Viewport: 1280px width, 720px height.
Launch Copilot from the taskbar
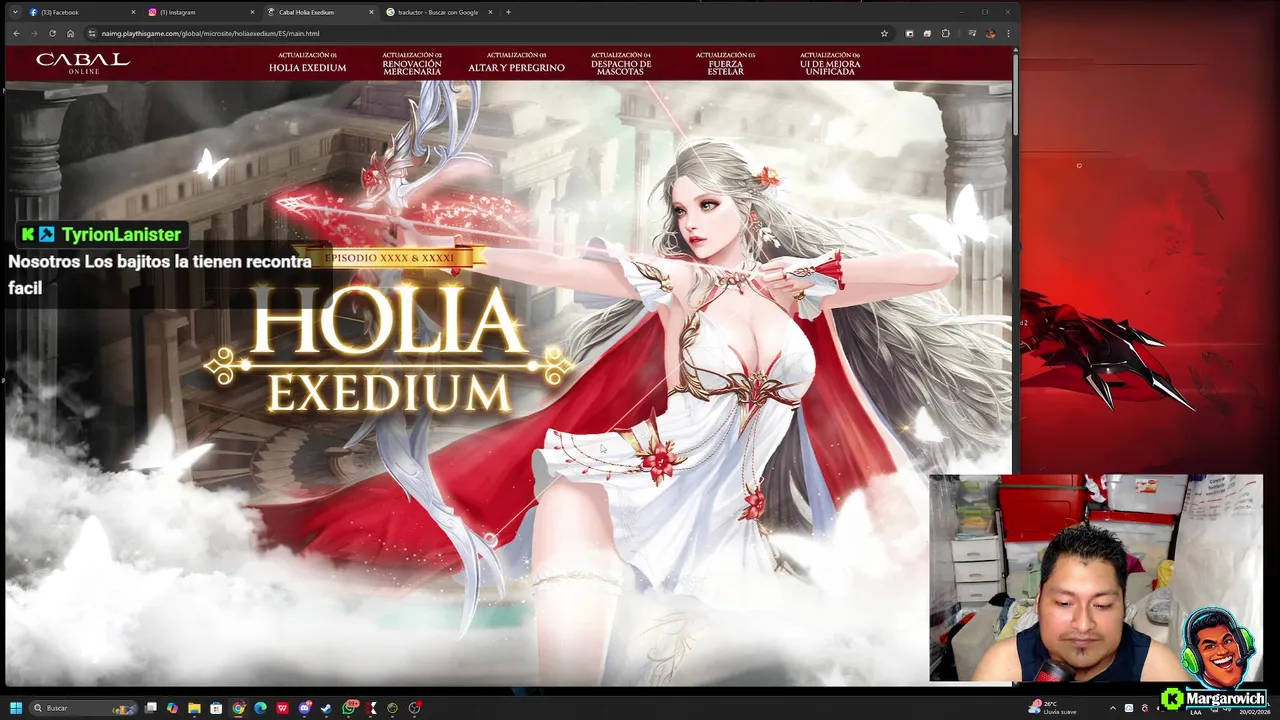[172, 708]
